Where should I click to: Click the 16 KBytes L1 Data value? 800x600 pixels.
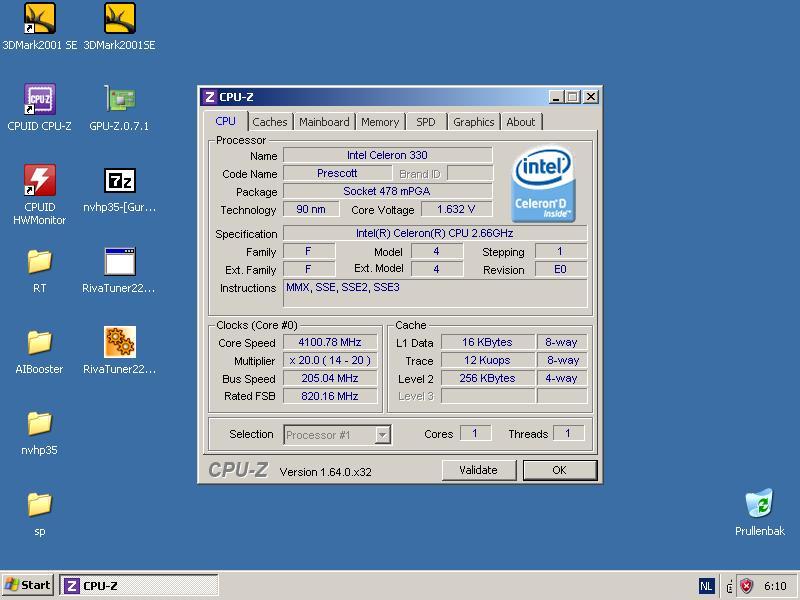[x=488, y=342]
